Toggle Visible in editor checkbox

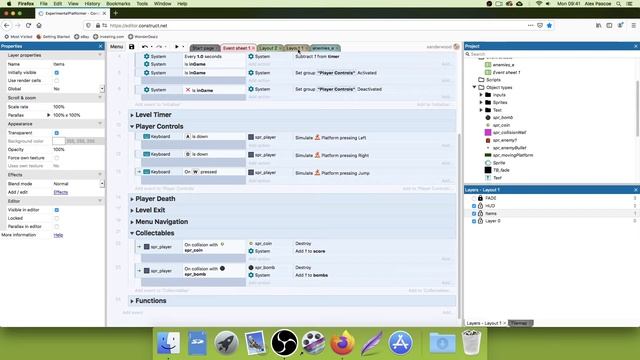point(57,210)
